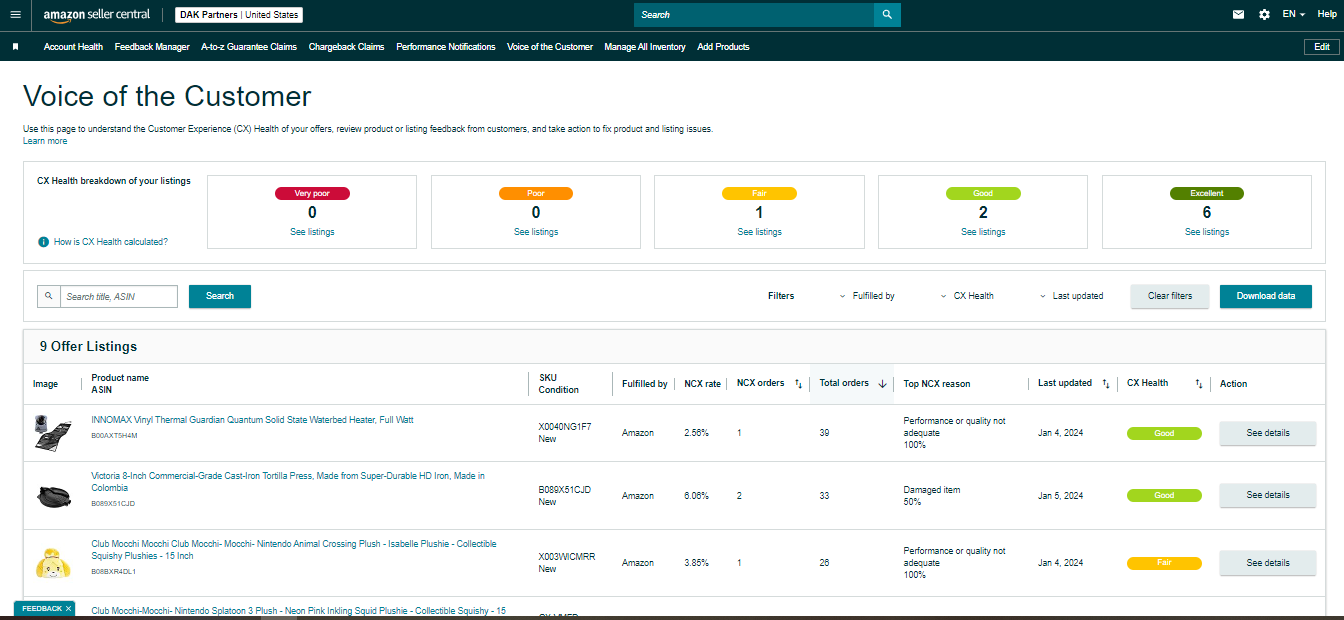Open the settings gear icon
The width and height of the screenshot is (1344, 620).
(1264, 15)
